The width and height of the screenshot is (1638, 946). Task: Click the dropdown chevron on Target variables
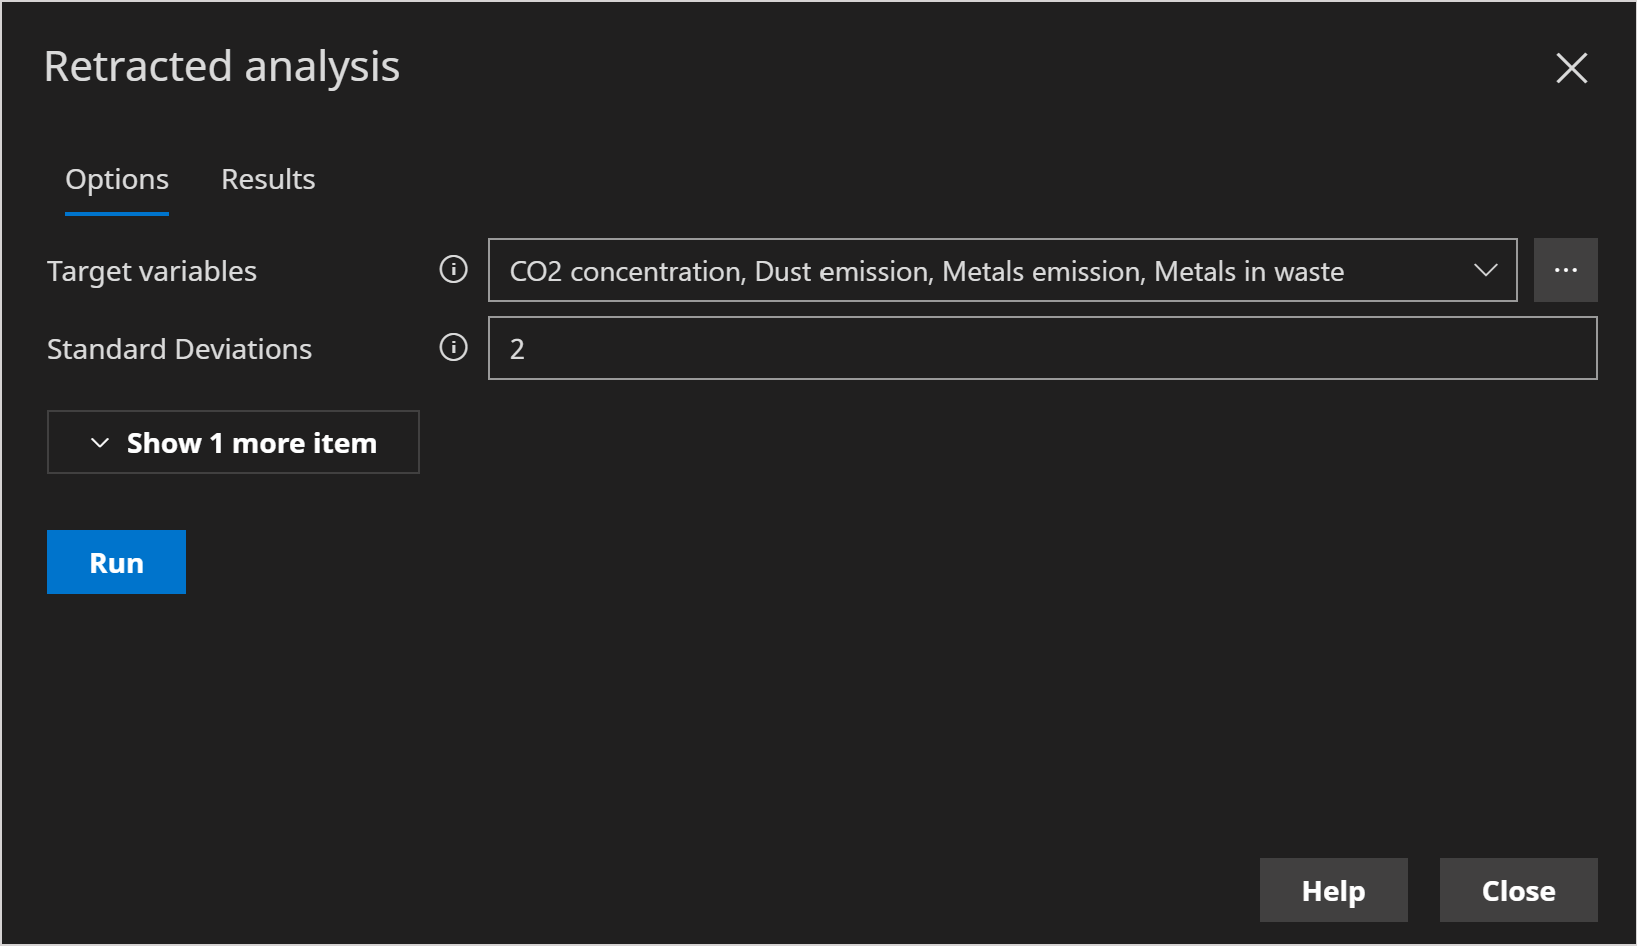1487,270
